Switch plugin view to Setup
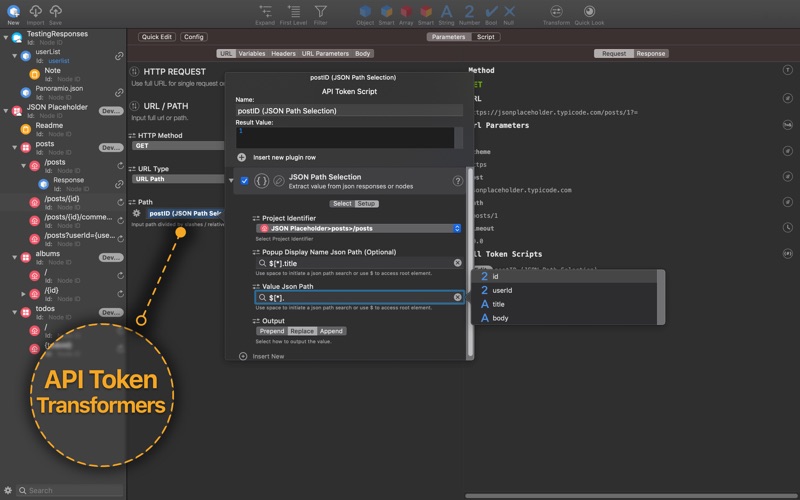800x500 pixels. click(366, 204)
